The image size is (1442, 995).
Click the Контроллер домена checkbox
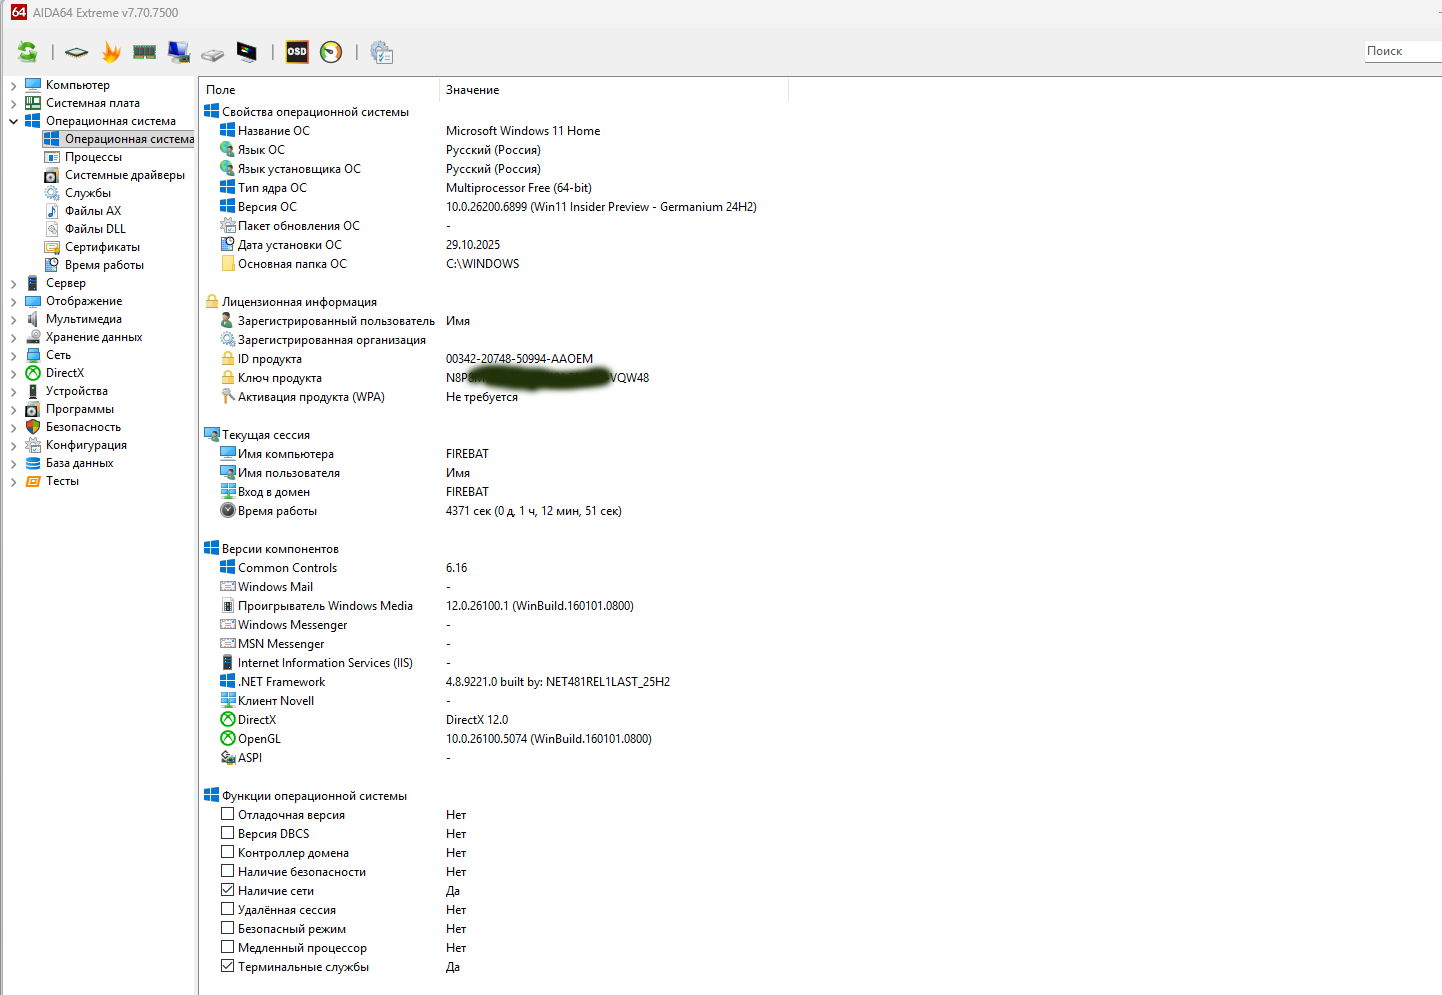pos(228,852)
